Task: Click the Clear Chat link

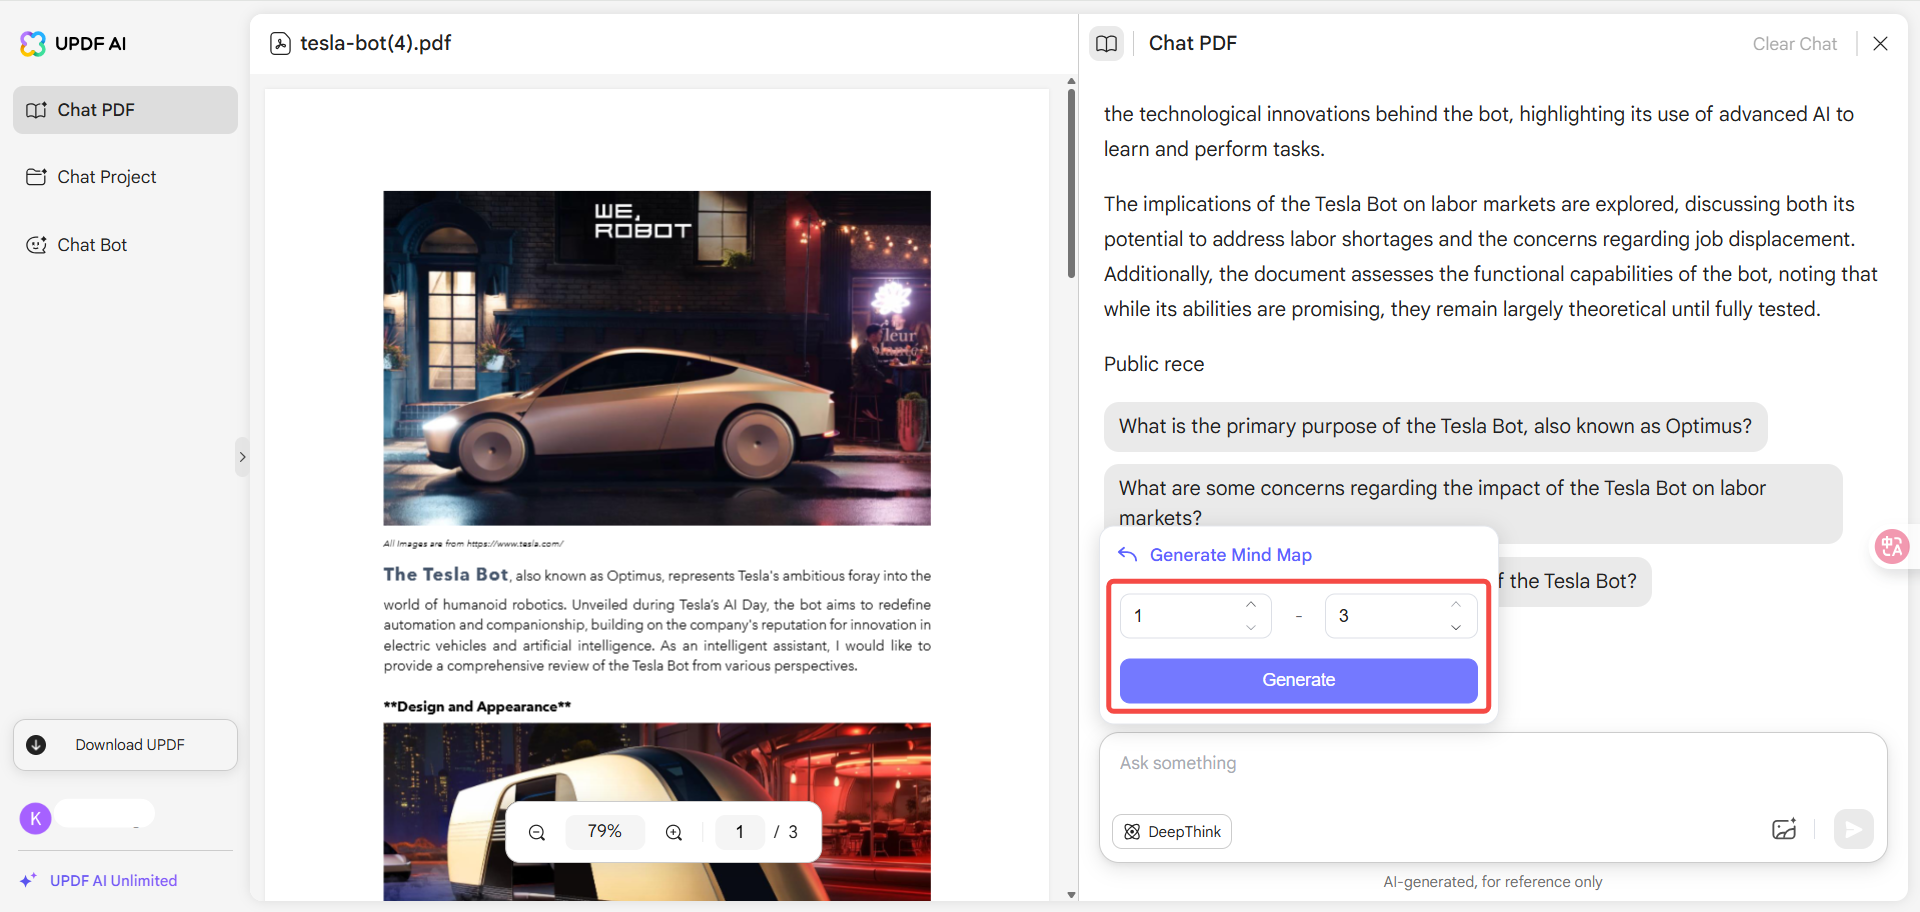Action: (1794, 43)
